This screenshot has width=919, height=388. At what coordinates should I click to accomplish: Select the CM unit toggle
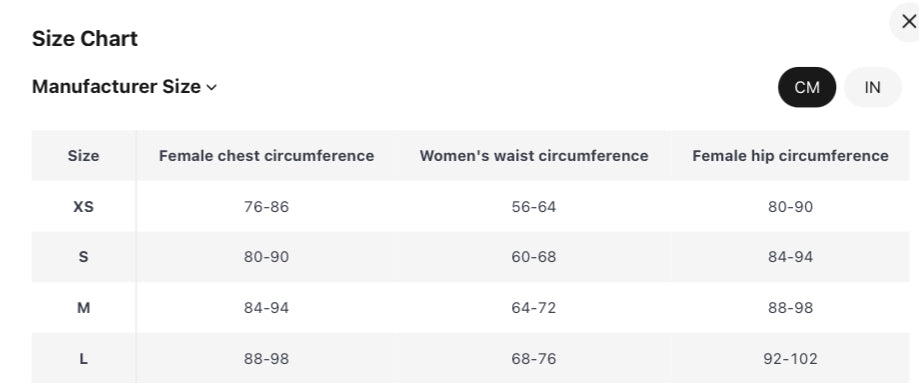pos(806,87)
